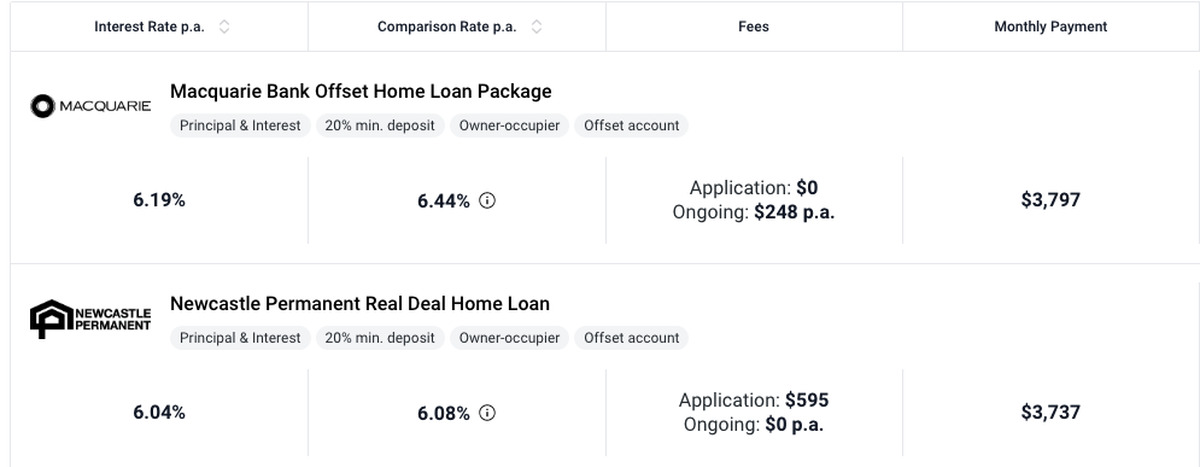Click the Monthly Payment column header
Image resolution: width=1200 pixels, height=467 pixels.
pos(1050,27)
